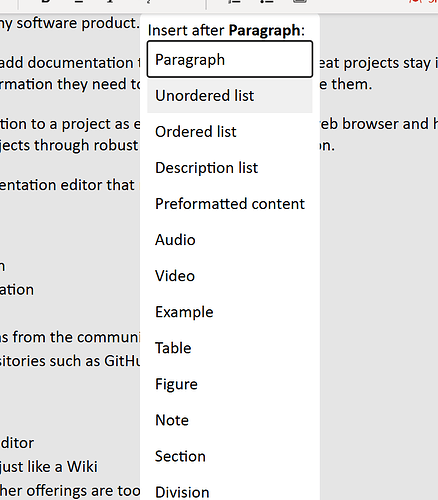Add a new Section
438x500 pixels.
point(230,456)
